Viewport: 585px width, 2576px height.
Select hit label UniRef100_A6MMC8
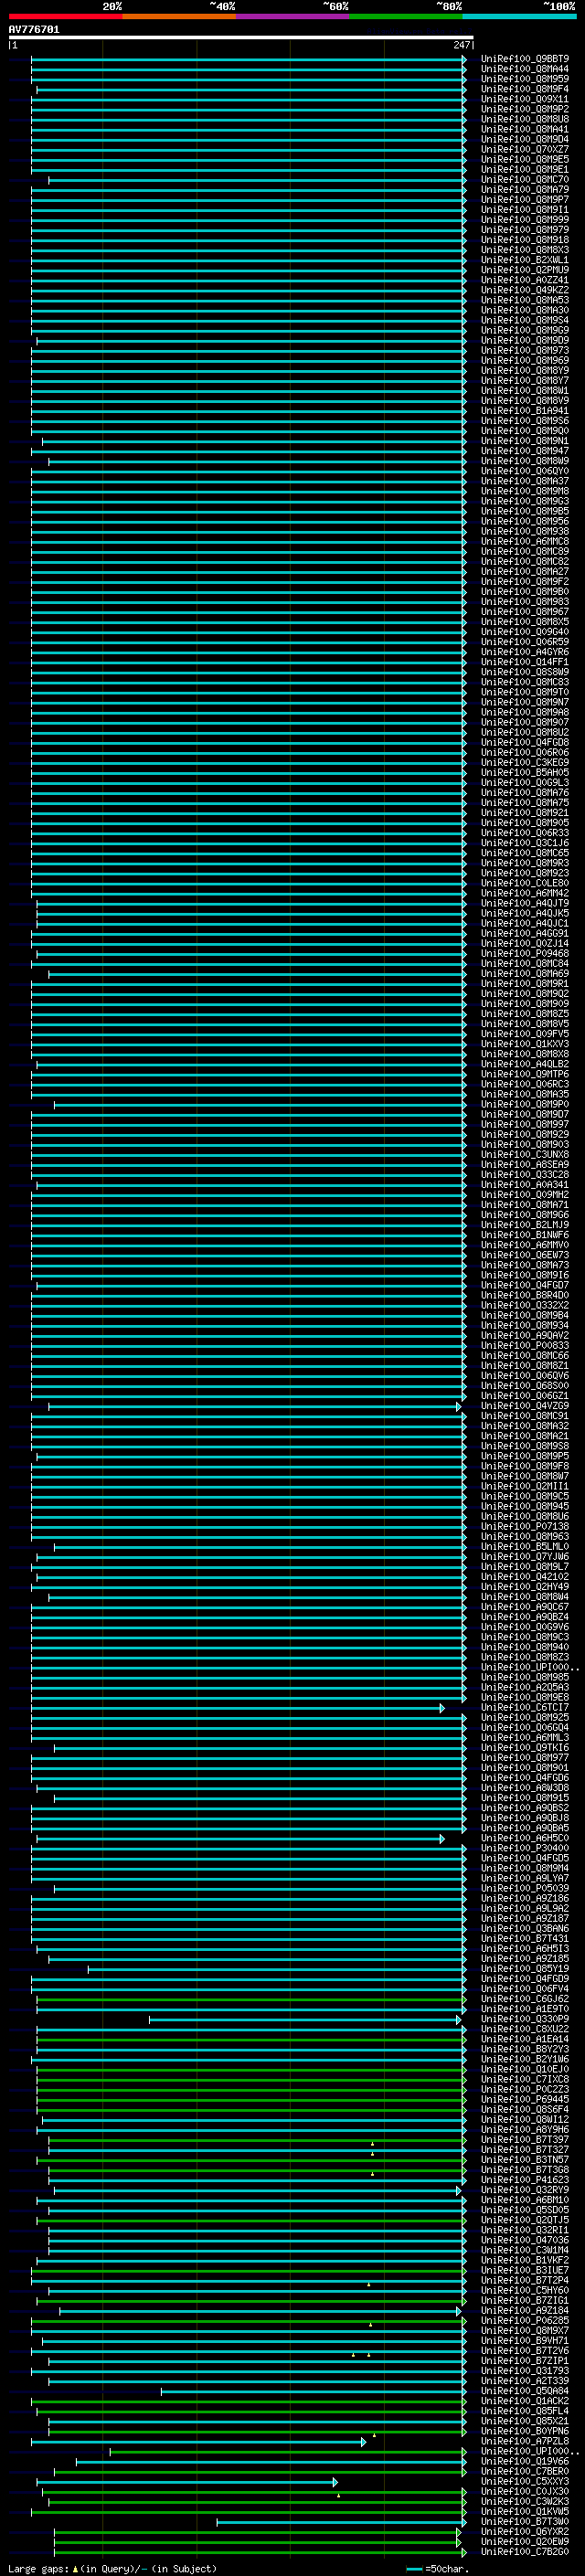tap(525, 542)
